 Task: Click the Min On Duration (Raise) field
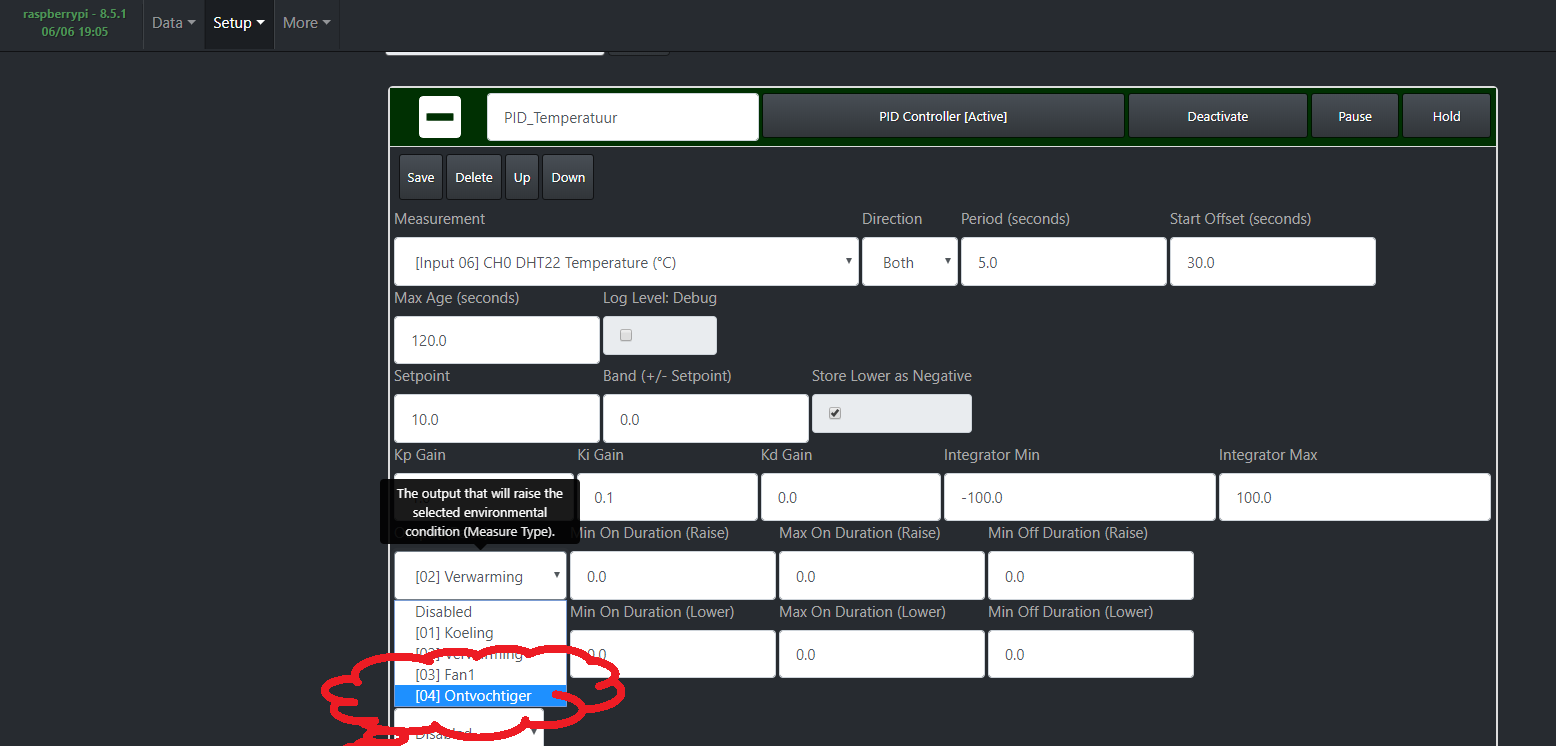tap(672, 576)
